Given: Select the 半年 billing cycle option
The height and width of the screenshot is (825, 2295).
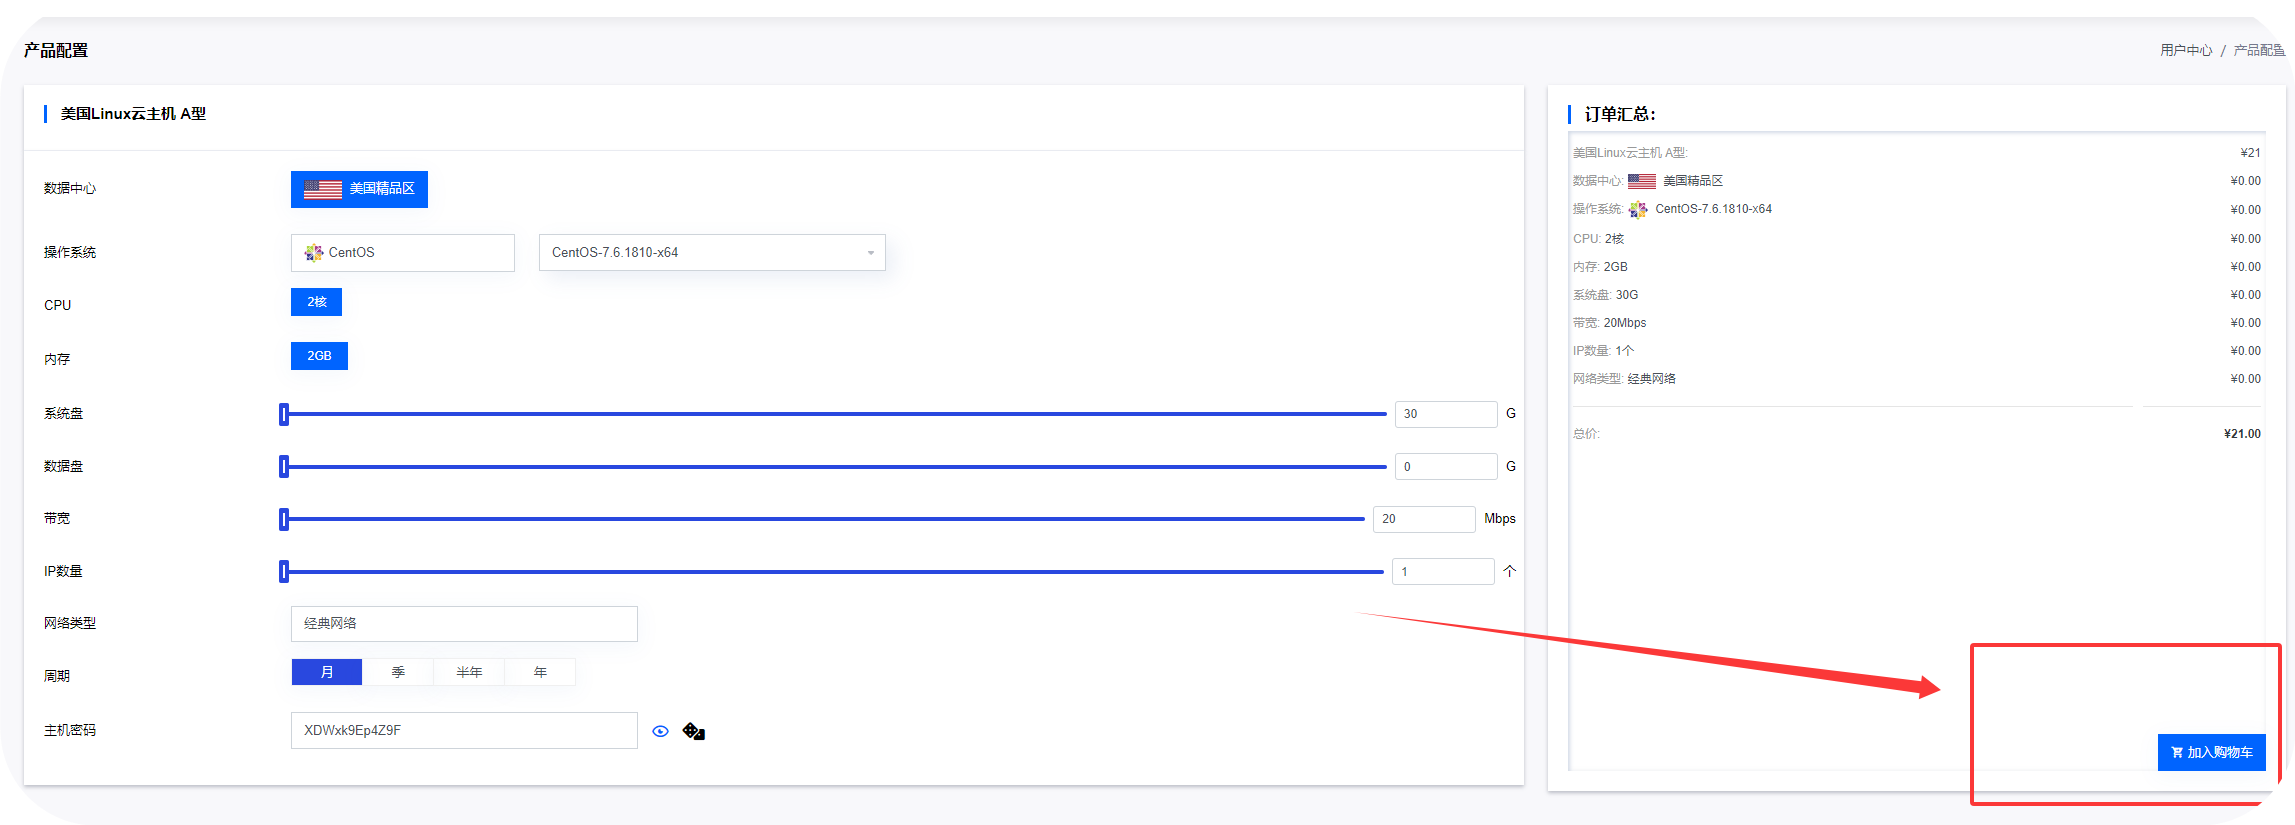Looking at the screenshot, I should (469, 672).
